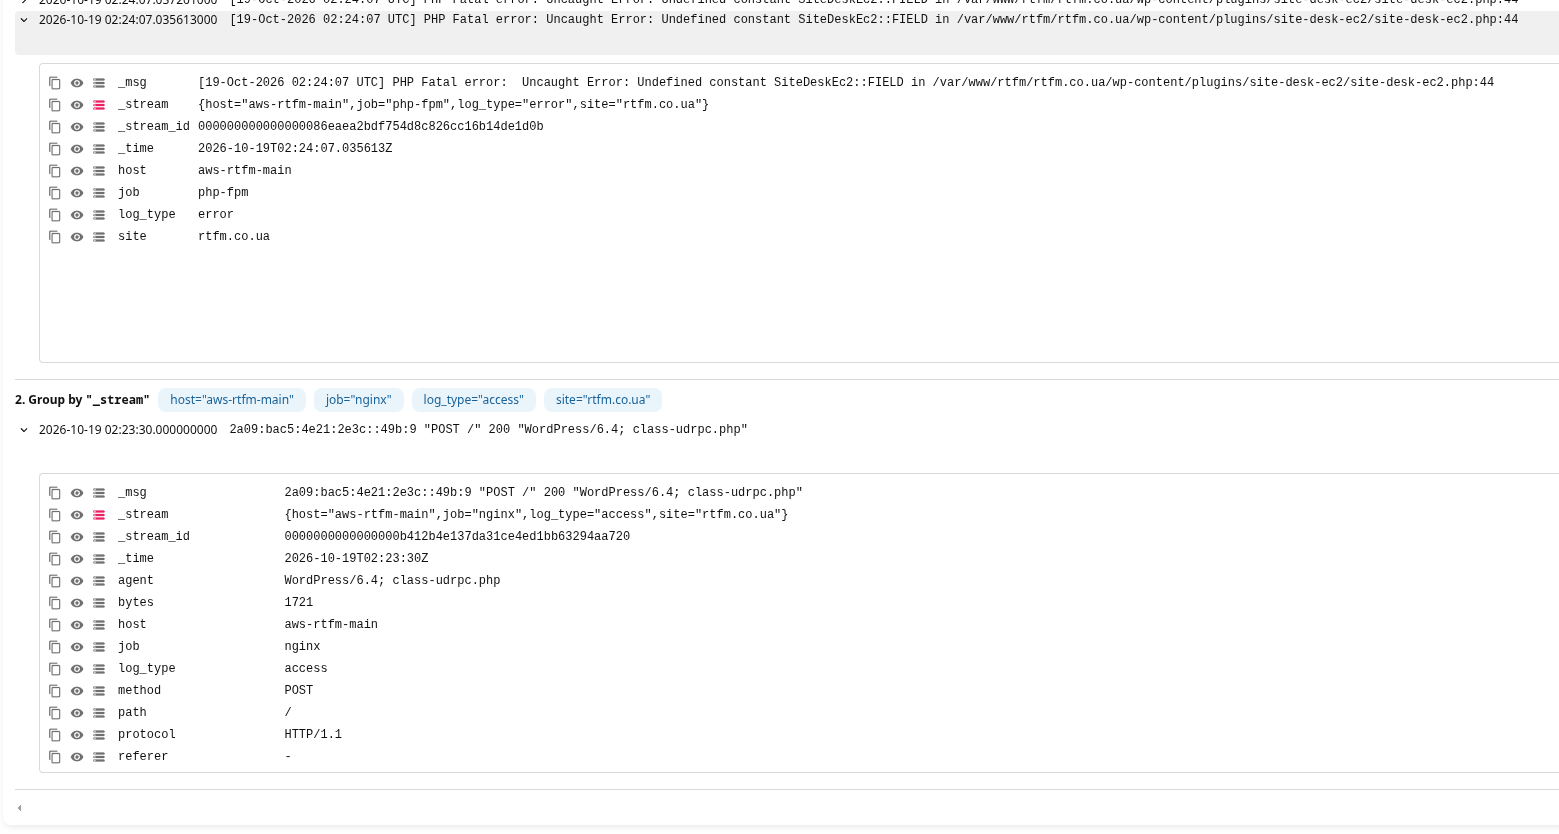This screenshot has height=834, width=1559.
Task: Copy the _time 2026-10-19T02:24:07.035613Z pair
Action: click(x=55, y=149)
